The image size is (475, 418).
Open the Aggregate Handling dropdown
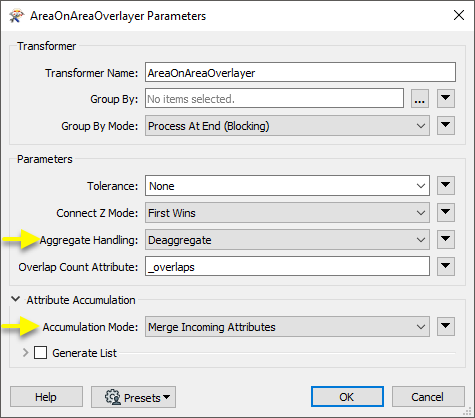click(287, 240)
